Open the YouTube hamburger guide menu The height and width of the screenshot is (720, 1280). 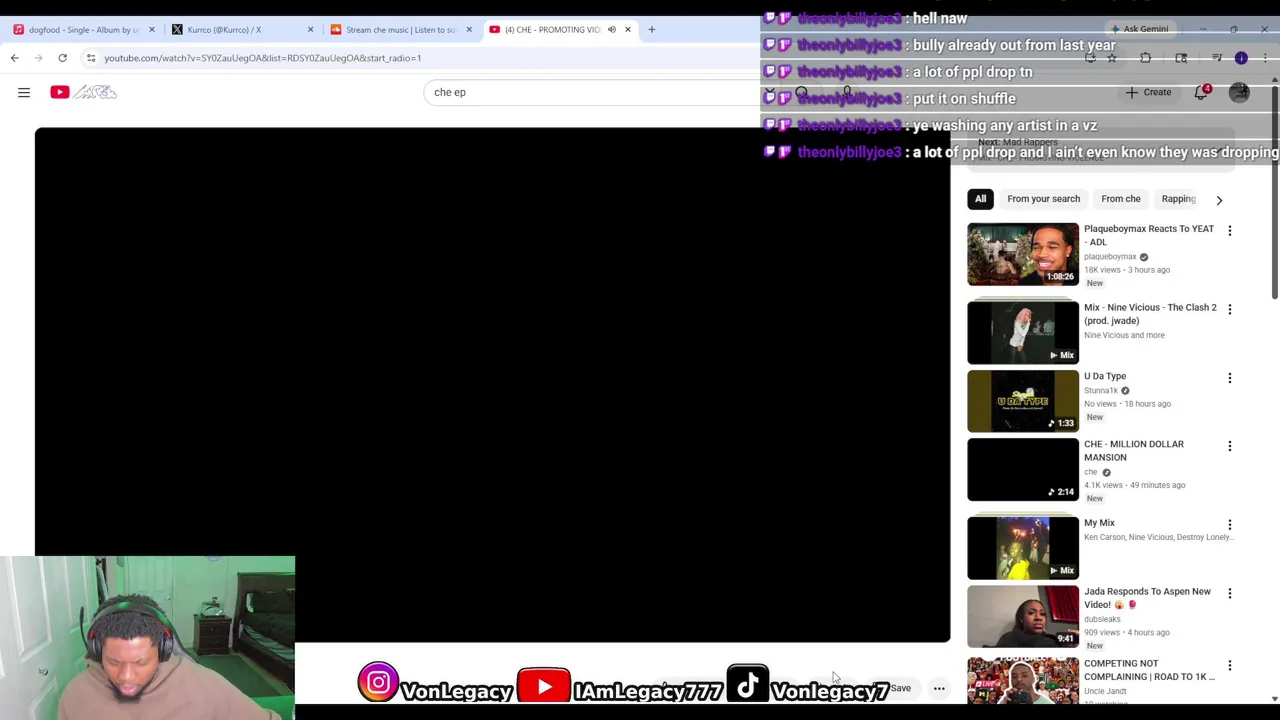(24, 92)
